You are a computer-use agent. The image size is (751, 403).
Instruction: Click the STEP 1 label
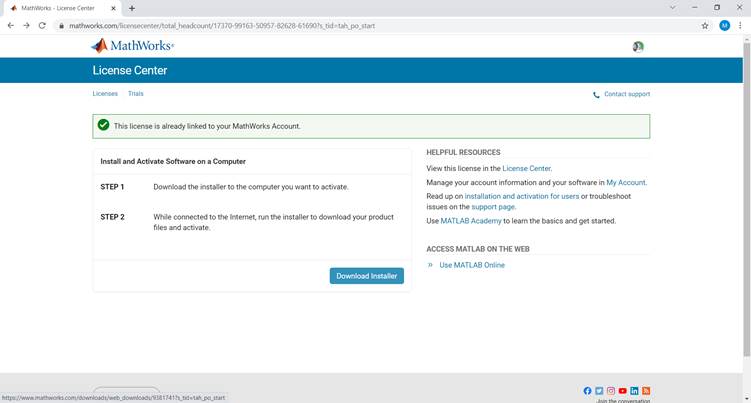pos(112,187)
